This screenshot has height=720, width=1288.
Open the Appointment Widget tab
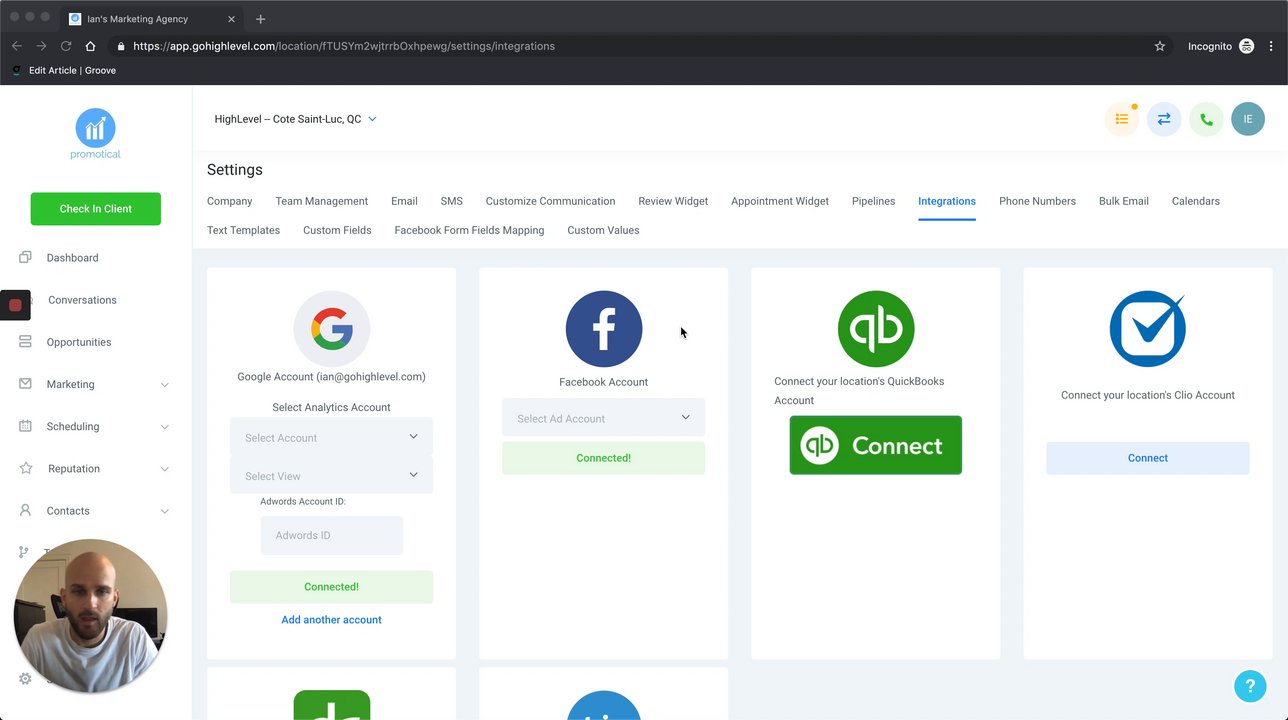pos(779,201)
